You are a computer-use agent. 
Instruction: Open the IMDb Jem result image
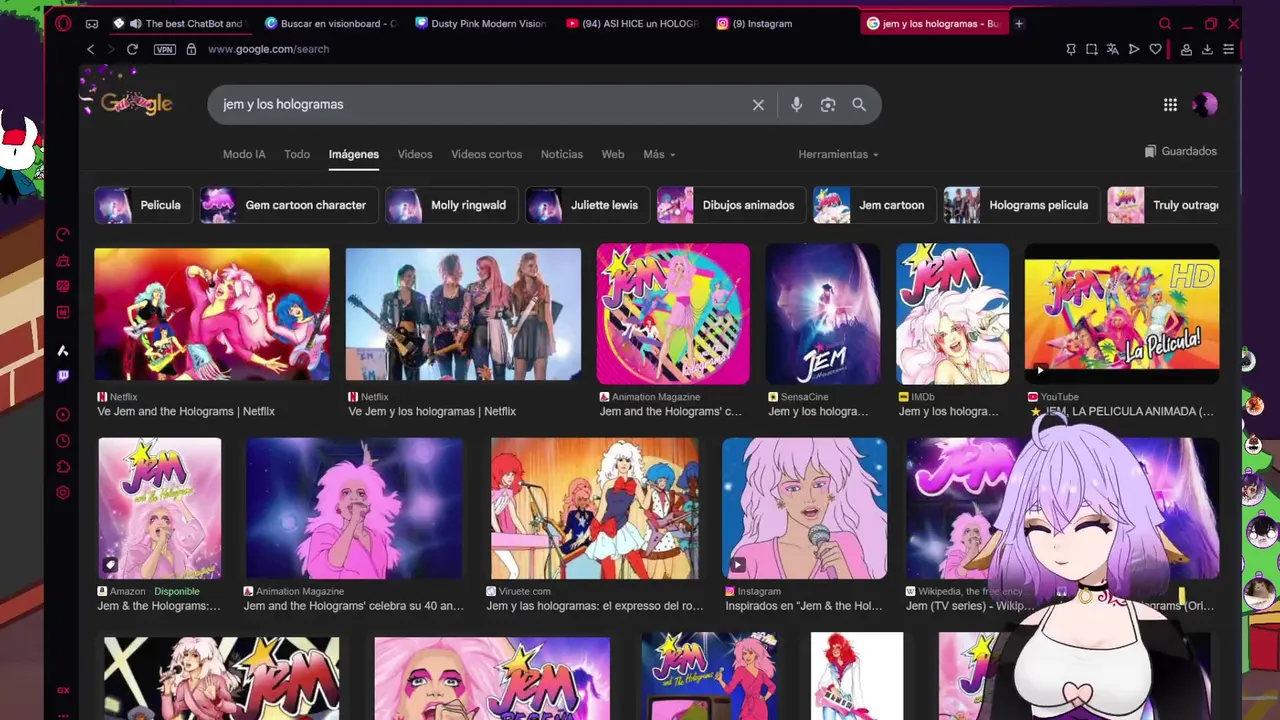coord(952,314)
